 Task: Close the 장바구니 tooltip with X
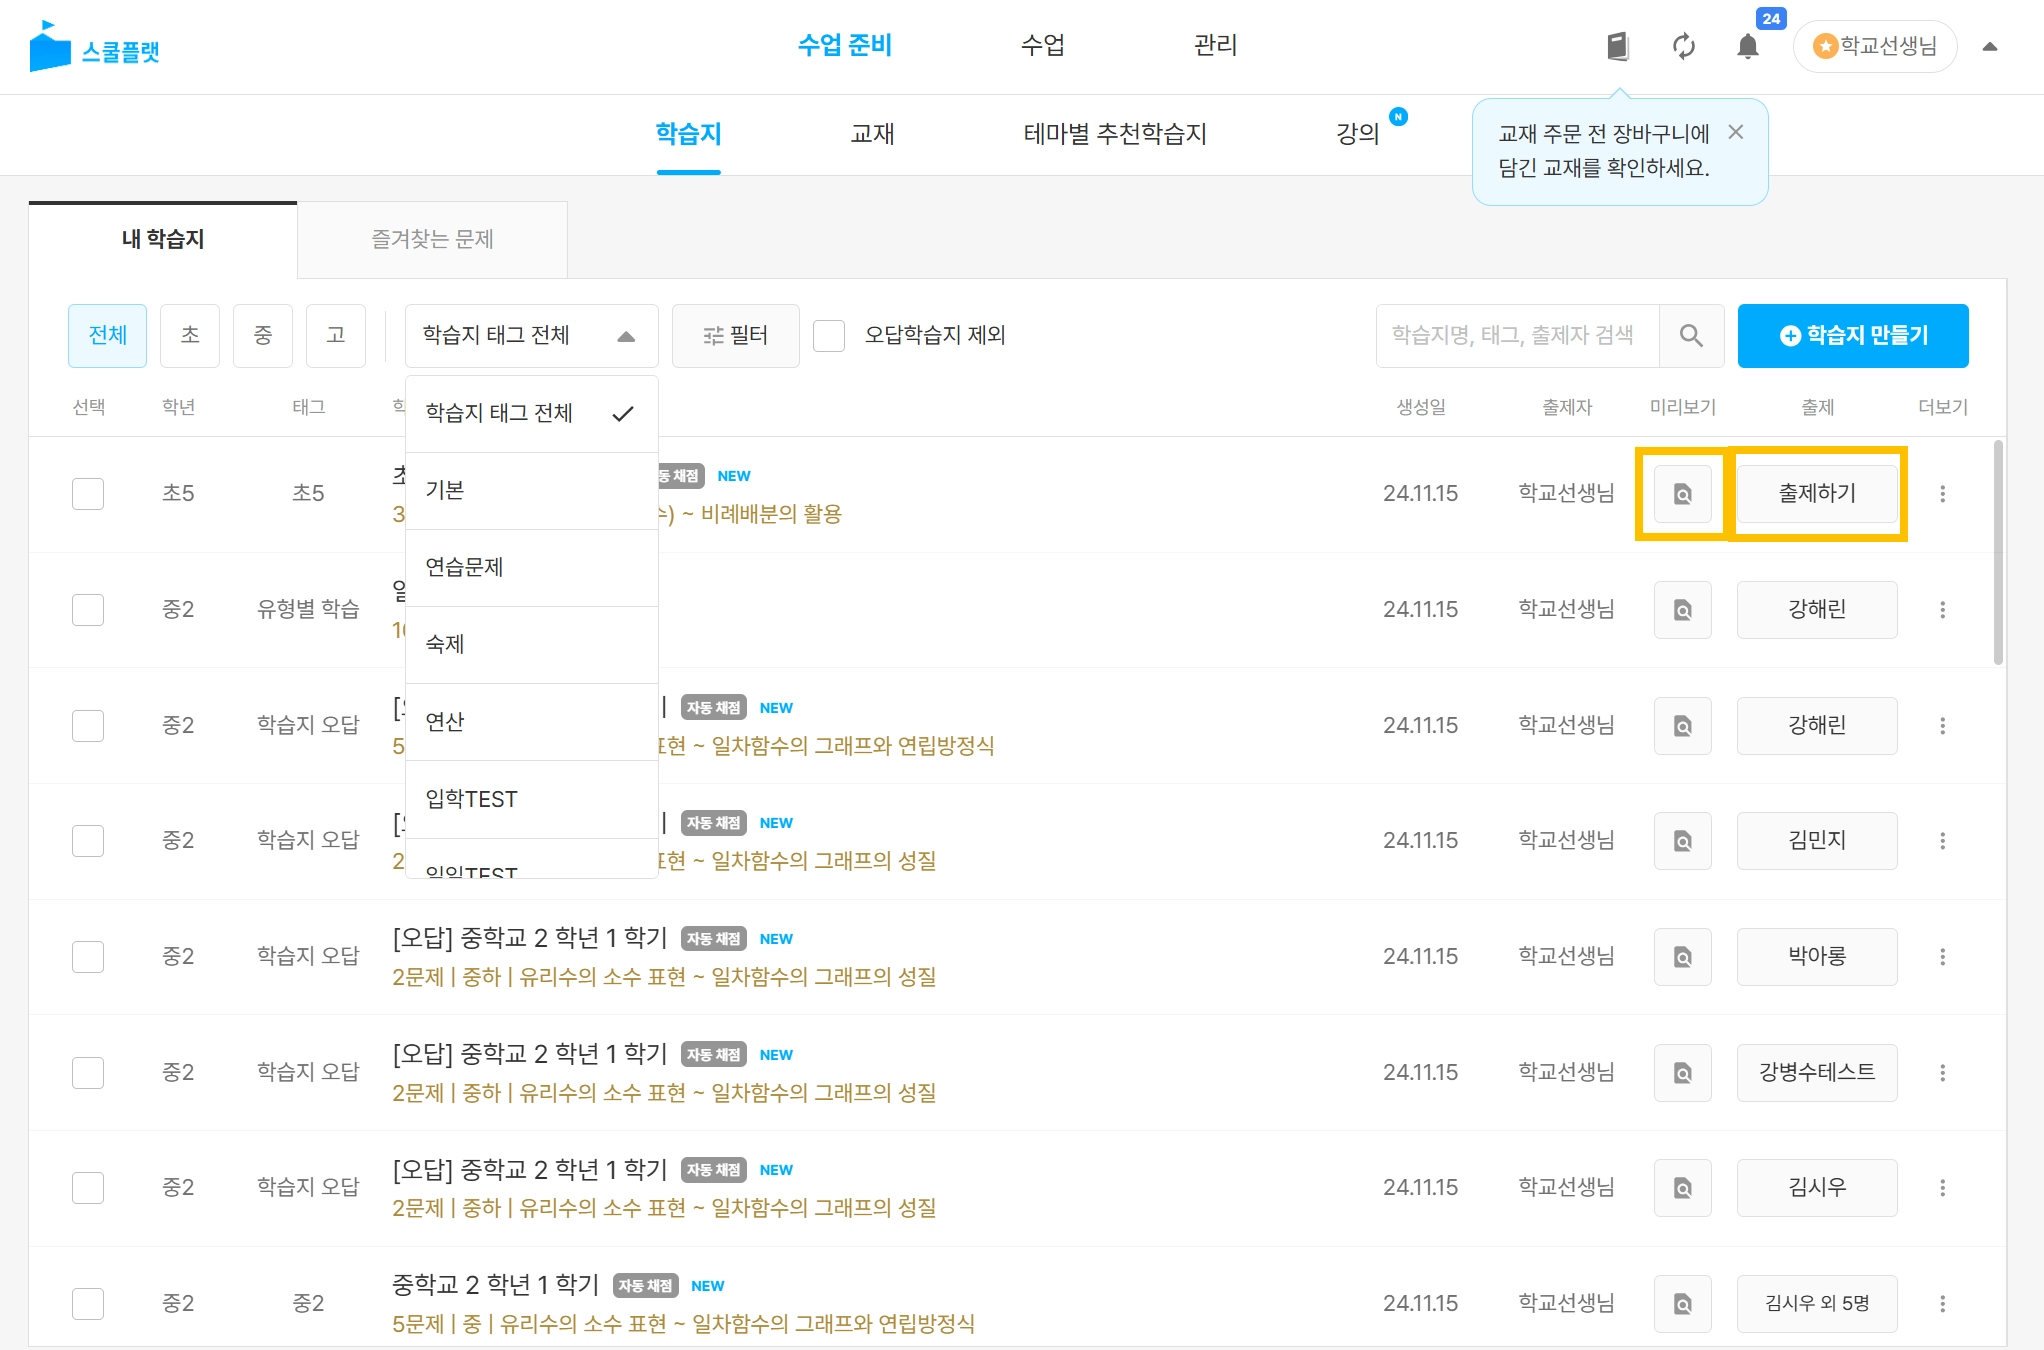pyautogui.click(x=1736, y=132)
